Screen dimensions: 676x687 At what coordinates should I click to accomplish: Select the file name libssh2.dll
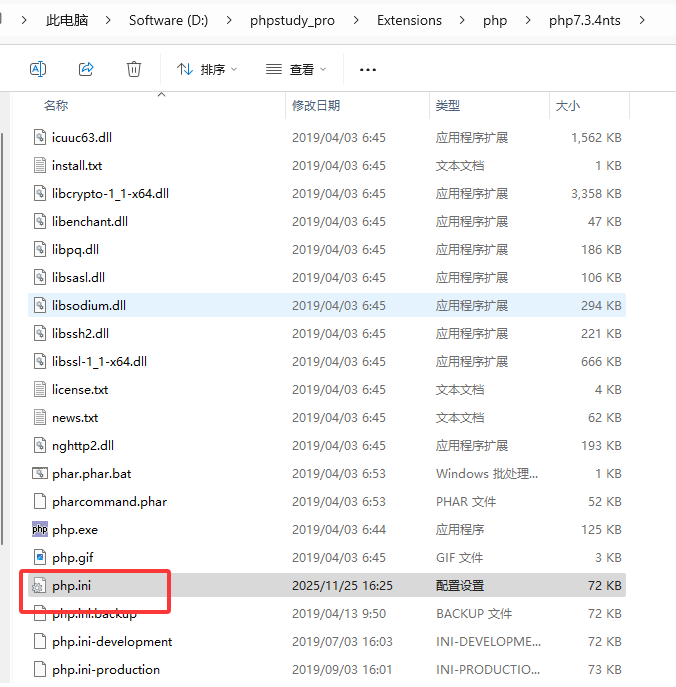click(80, 334)
